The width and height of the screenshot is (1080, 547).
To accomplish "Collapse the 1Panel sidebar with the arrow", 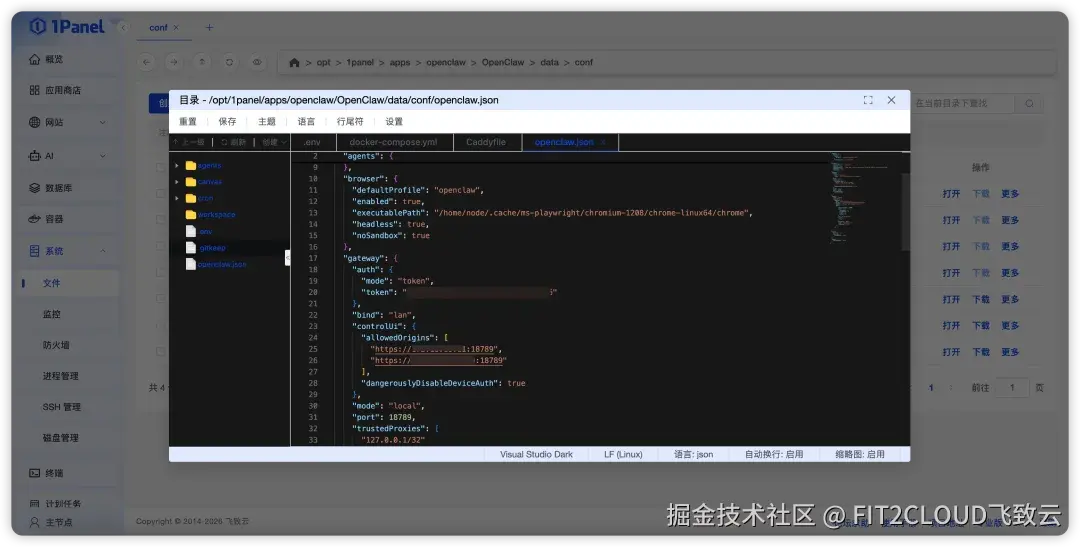I will pyautogui.click(x=123, y=28).
